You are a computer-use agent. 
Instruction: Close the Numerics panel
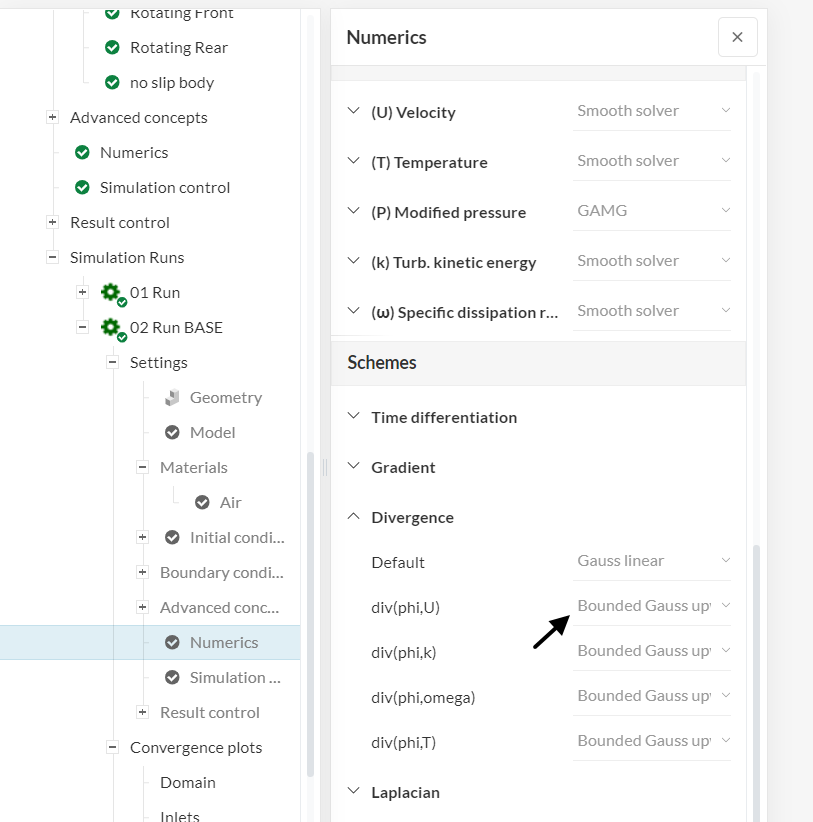point(737,37)
